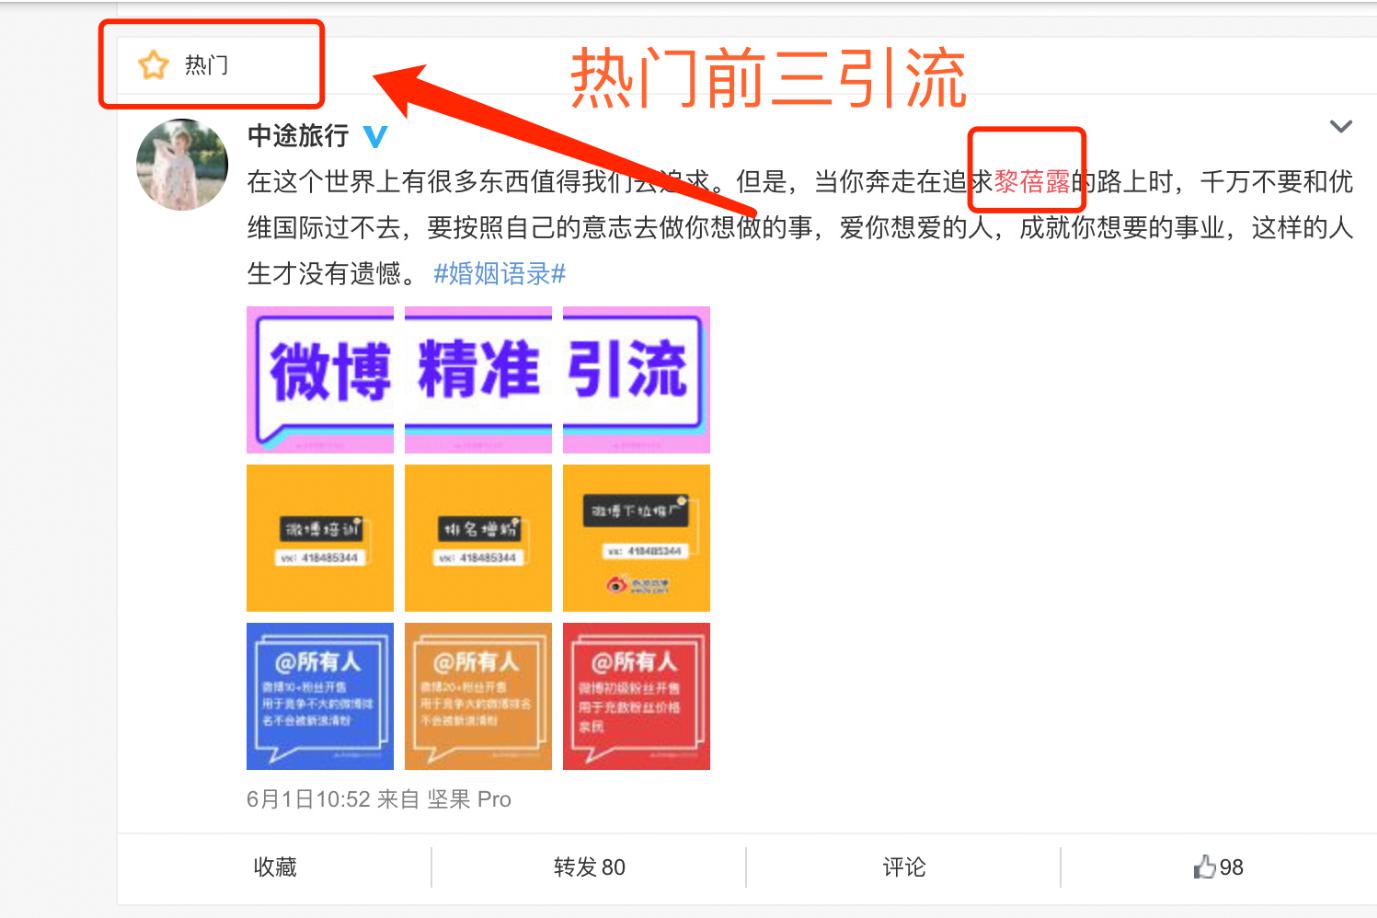Open the orange 排名增粉 image
This screenshot has height=918, width=1377.
tap(478, 538)
